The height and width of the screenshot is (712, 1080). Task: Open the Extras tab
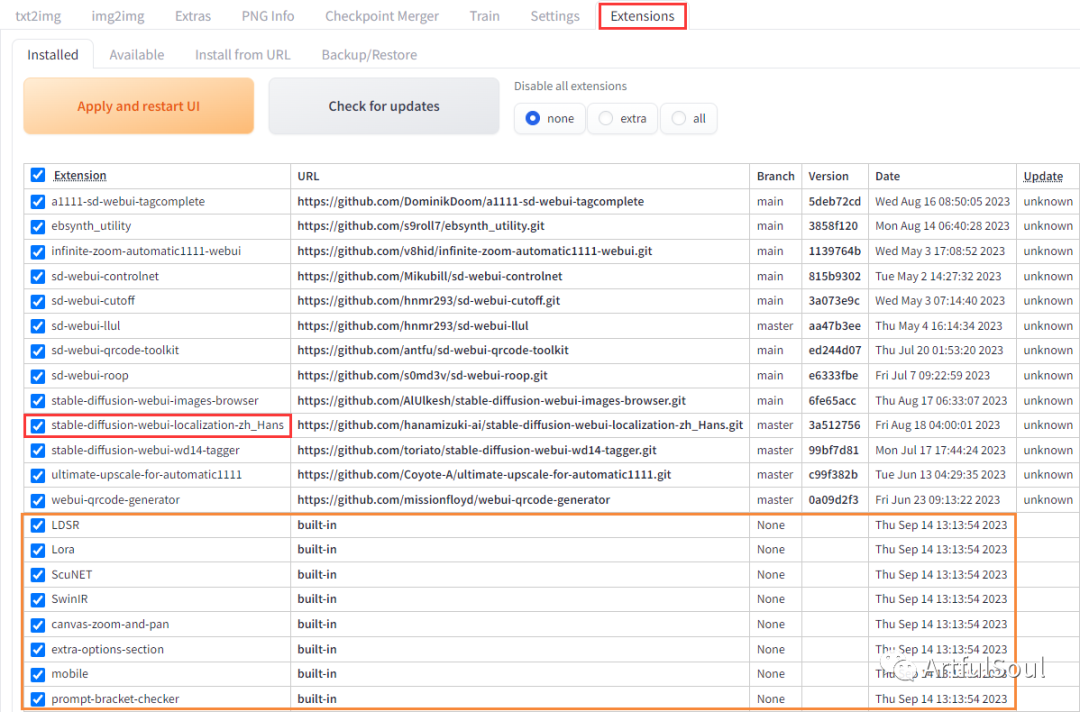[193, 16]
